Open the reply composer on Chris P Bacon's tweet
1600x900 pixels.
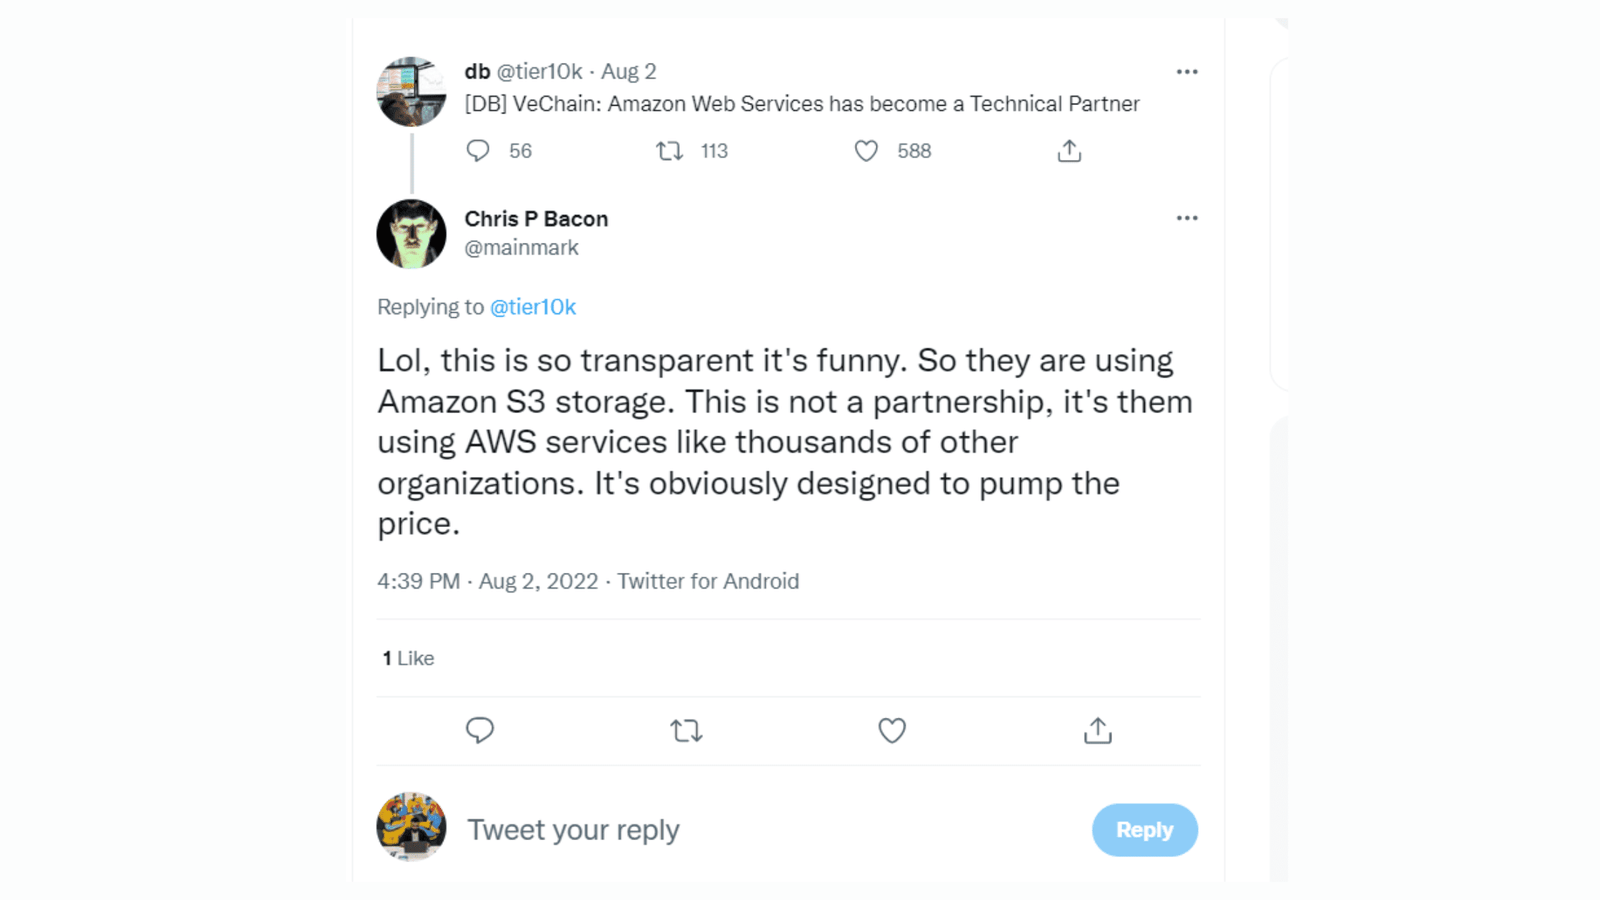click(x=480, y=730)
